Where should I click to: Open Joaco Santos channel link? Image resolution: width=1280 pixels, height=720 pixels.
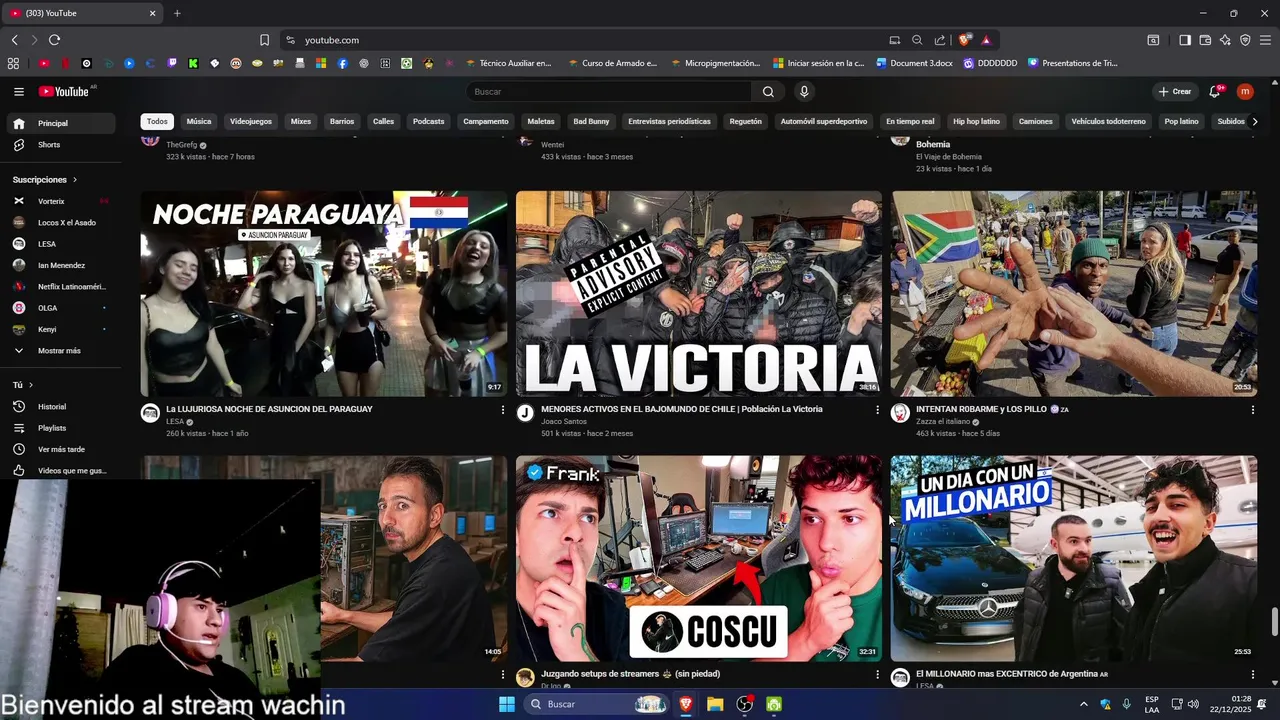[562, 422]
